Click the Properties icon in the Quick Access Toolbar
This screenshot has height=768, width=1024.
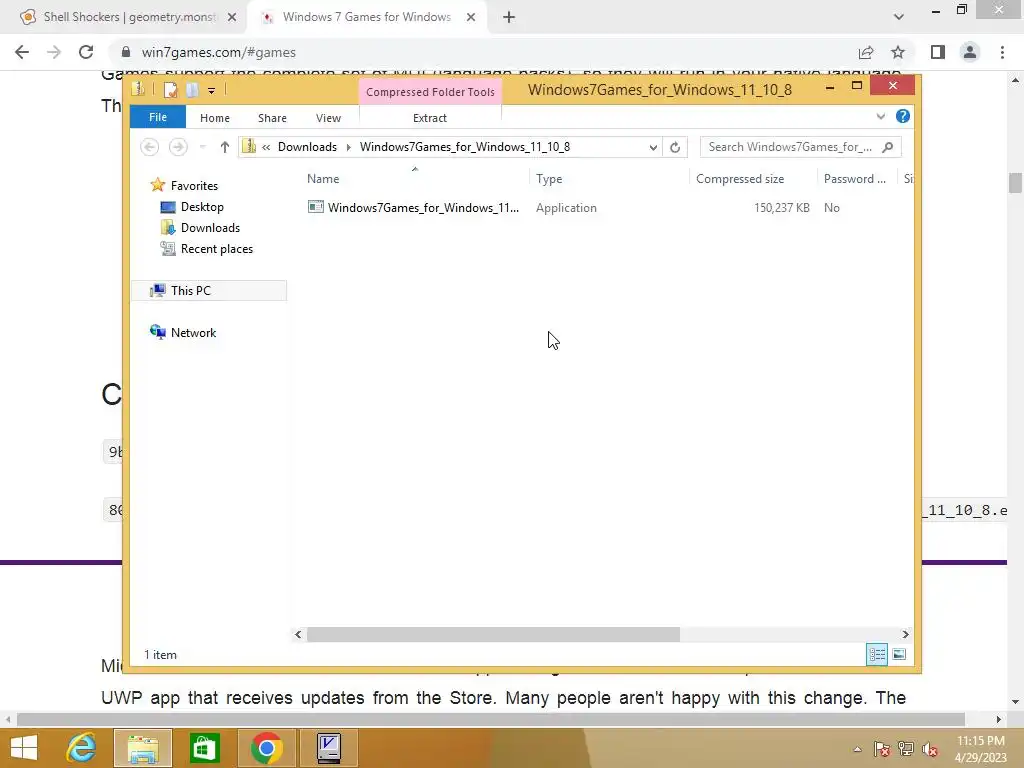pos(170,90)
